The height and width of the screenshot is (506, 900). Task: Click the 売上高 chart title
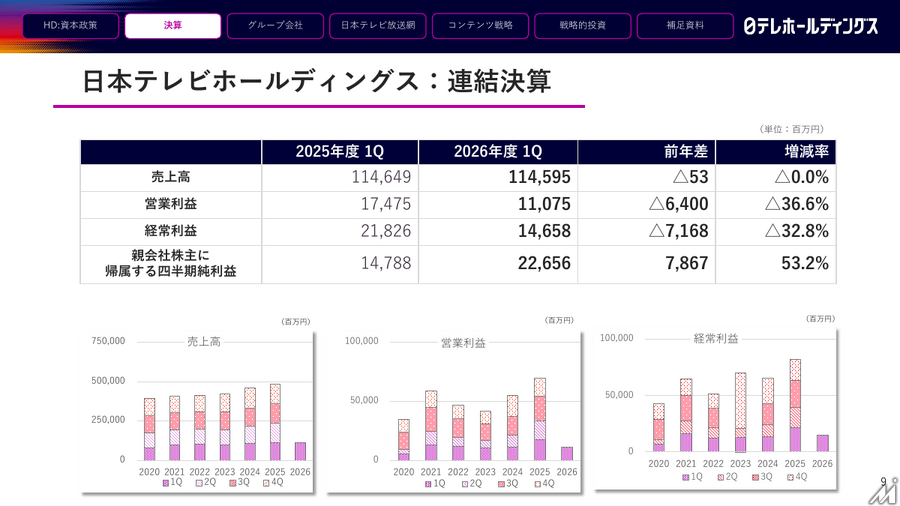click(x=204, y=341)
